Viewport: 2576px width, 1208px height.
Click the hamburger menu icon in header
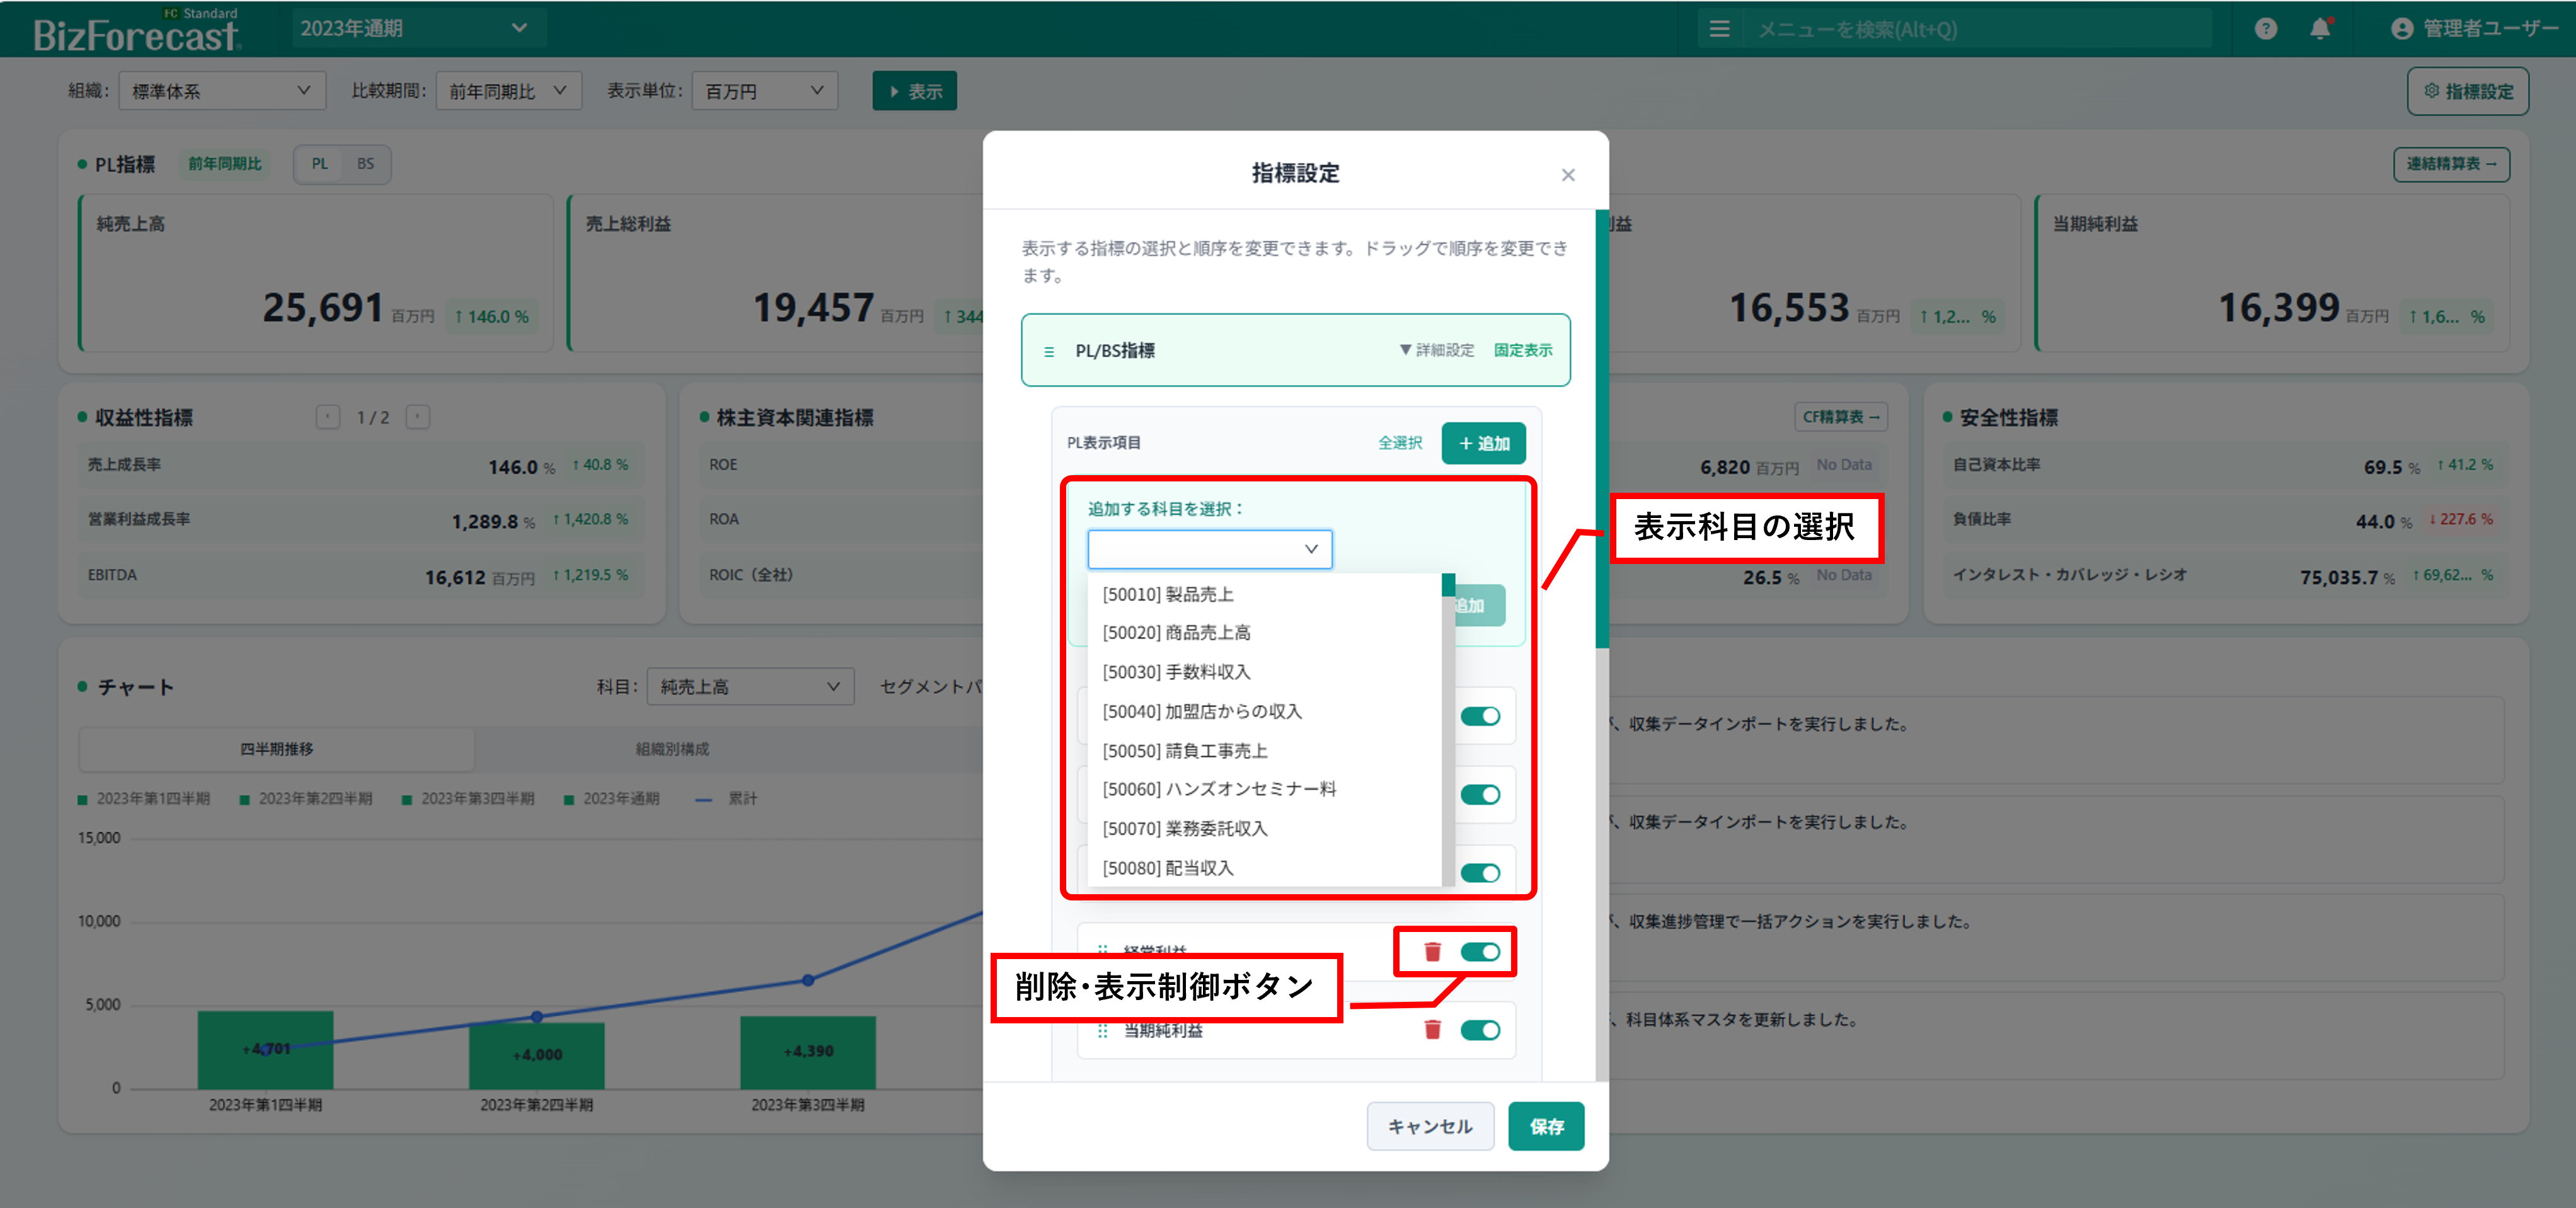click(x=1719, y=29)
